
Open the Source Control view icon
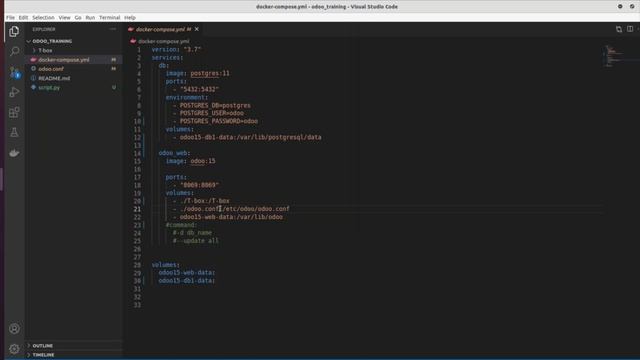[14, 72]
